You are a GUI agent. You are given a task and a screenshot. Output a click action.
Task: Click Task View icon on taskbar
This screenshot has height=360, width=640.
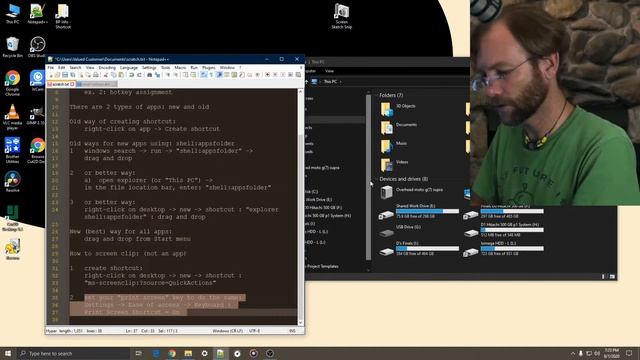pyautogui.click(x=139, y=353)
